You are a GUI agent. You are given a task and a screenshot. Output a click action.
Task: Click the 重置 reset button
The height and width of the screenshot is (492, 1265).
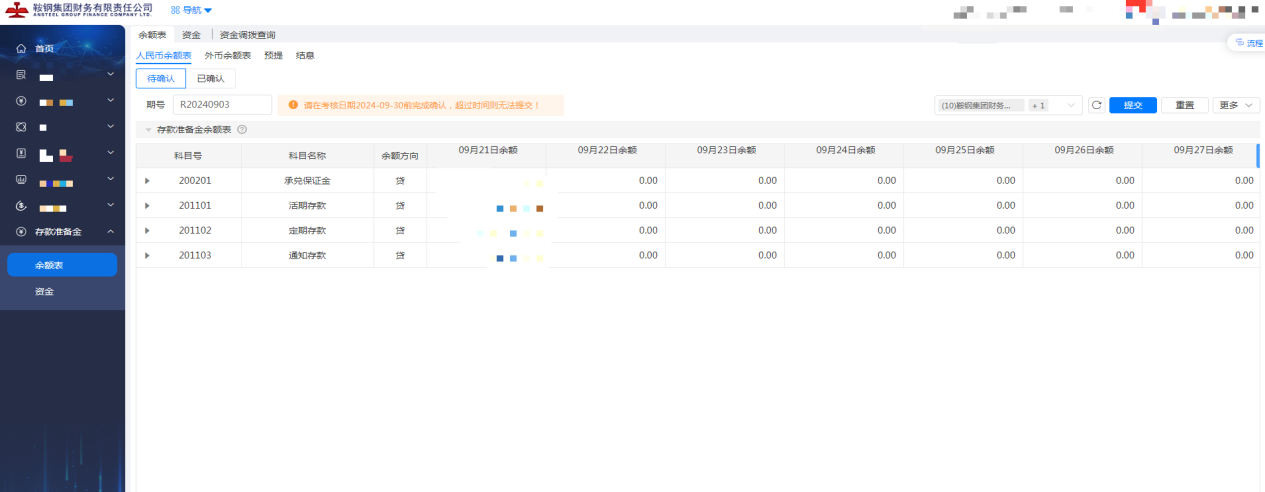[1184, 105]
